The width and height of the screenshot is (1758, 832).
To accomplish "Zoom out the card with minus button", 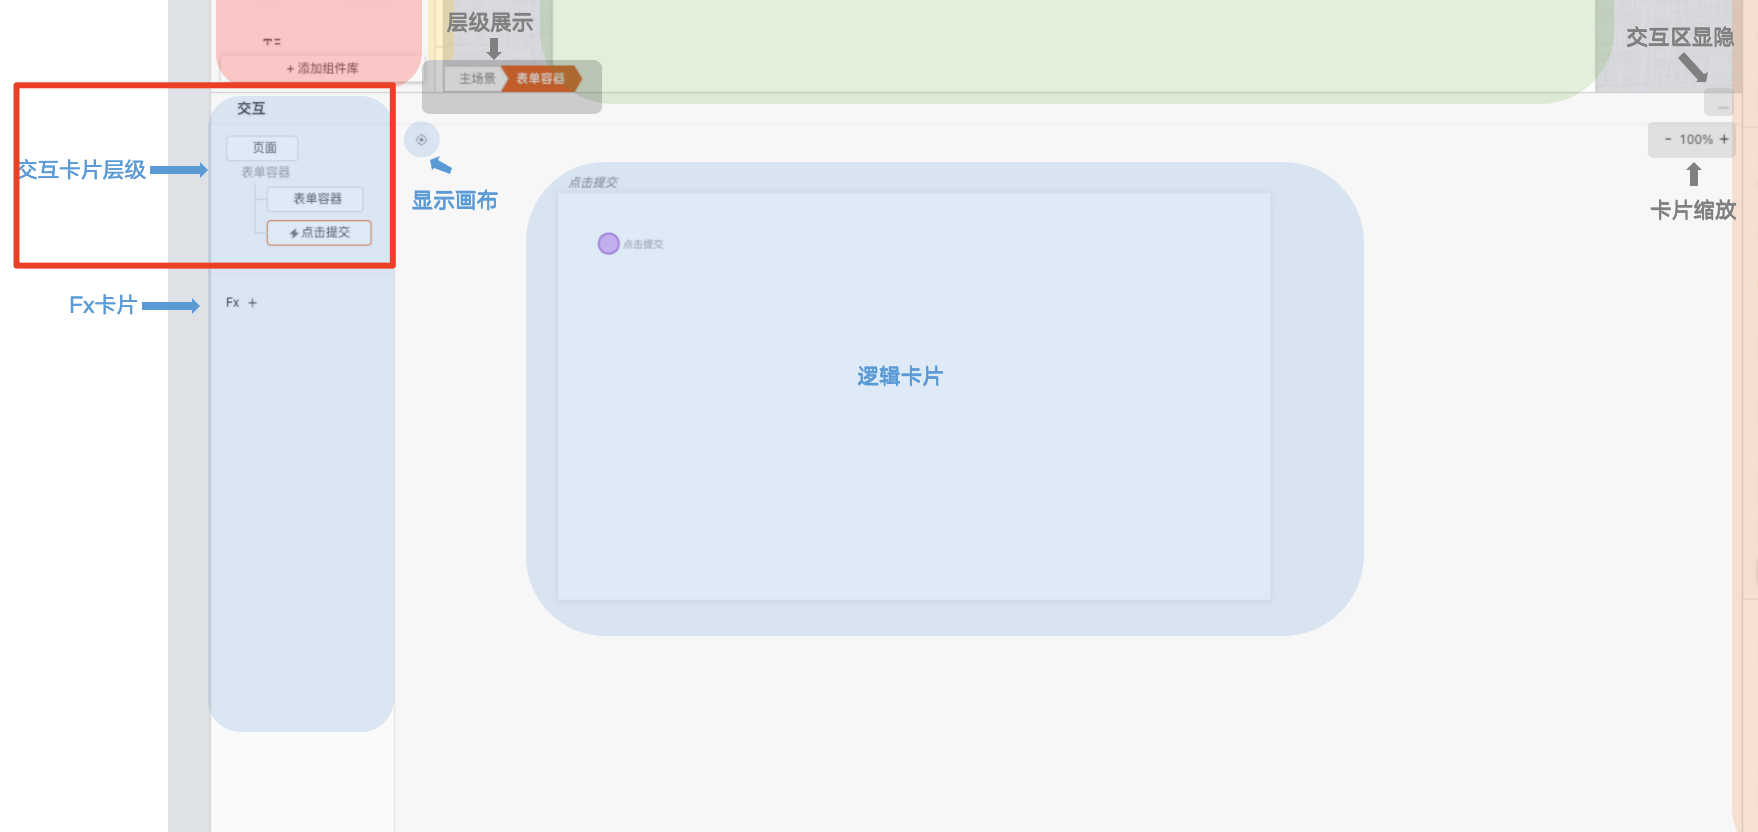I will coord(1667,139).
